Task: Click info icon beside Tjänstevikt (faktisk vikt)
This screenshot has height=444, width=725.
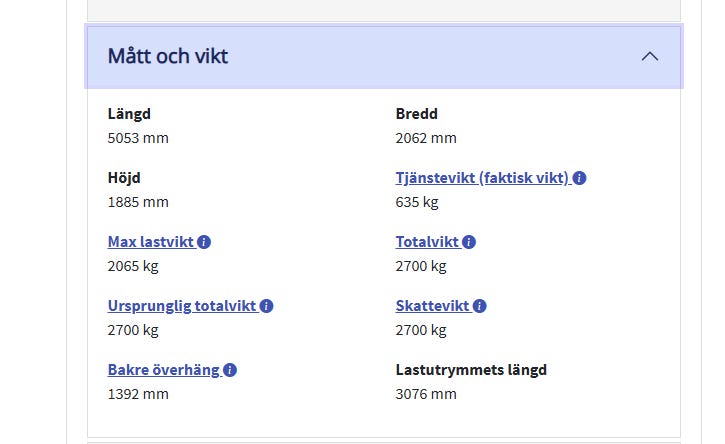Action: coord(580,178)
